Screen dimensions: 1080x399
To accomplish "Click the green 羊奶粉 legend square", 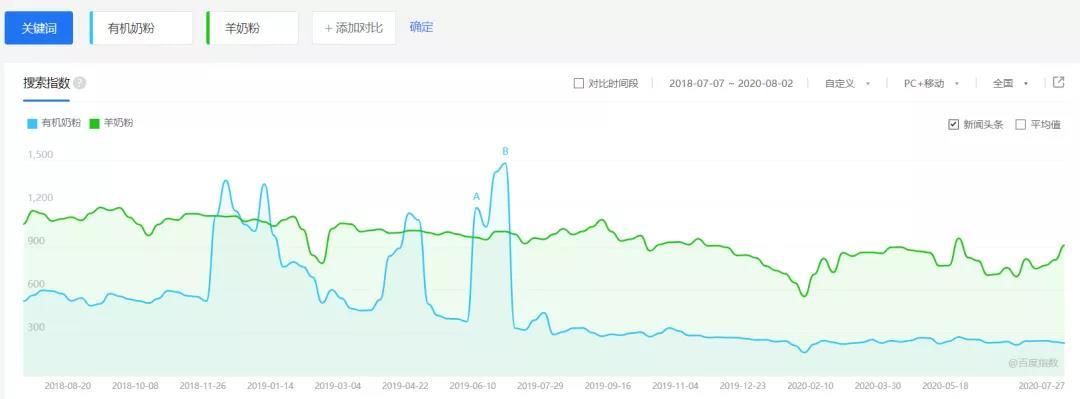I will (94, 124).
